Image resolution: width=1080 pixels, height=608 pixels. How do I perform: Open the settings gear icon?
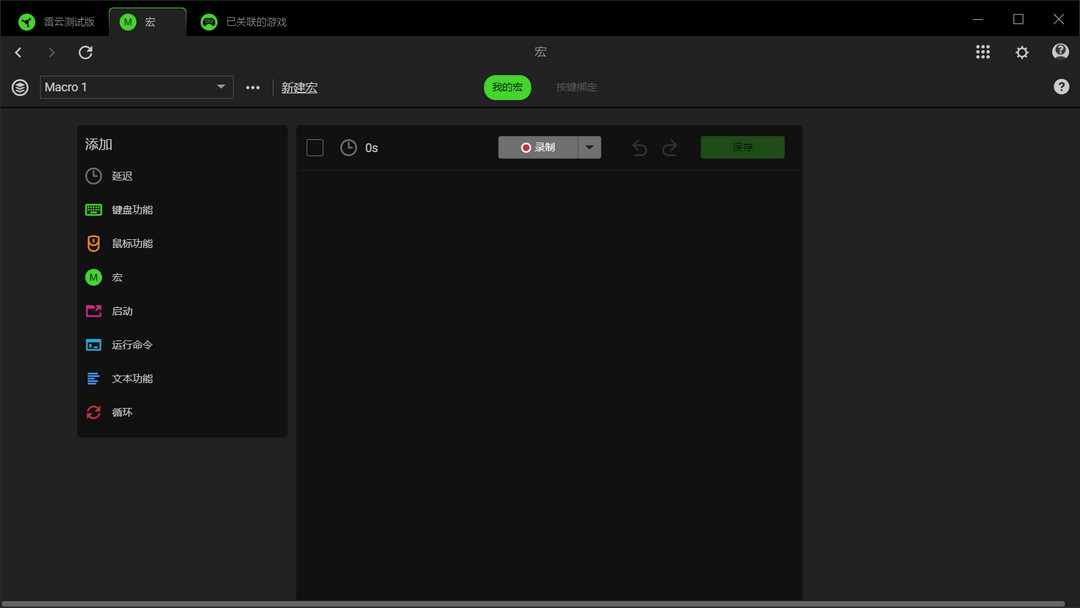point(1021,51)
